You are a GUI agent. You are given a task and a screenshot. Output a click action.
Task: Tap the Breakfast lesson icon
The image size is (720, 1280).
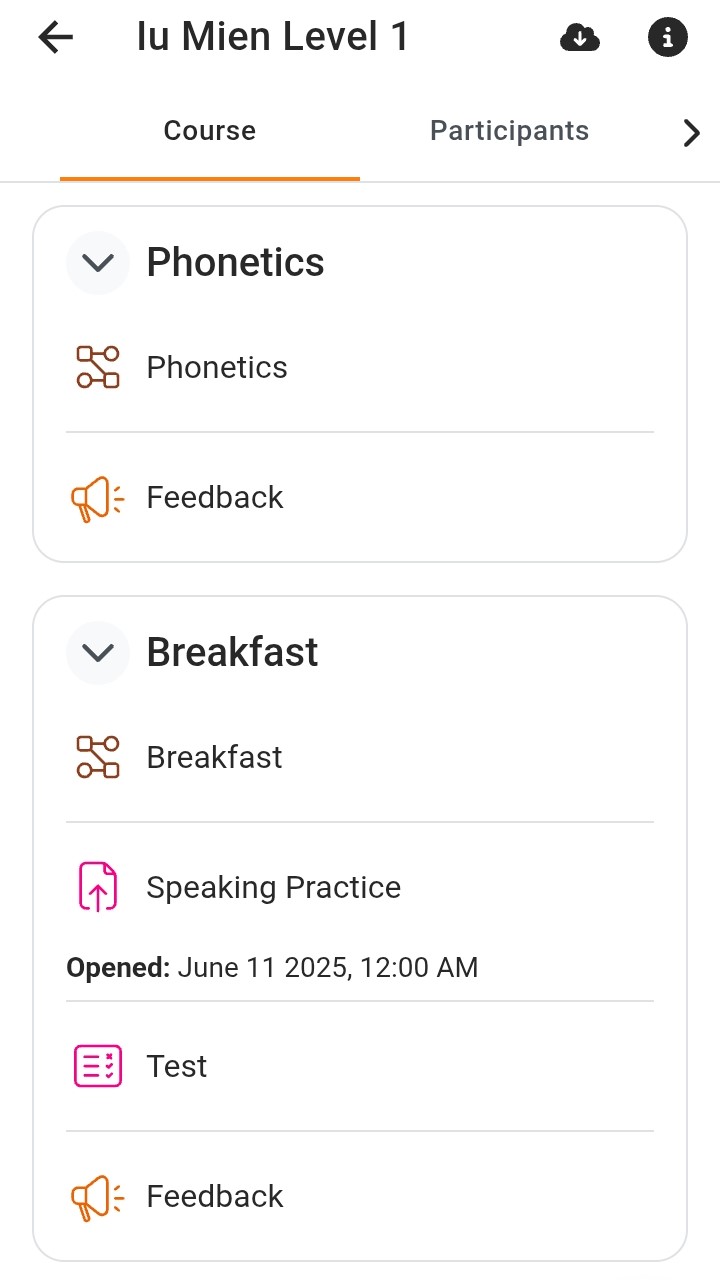click(x=98, y=757)
